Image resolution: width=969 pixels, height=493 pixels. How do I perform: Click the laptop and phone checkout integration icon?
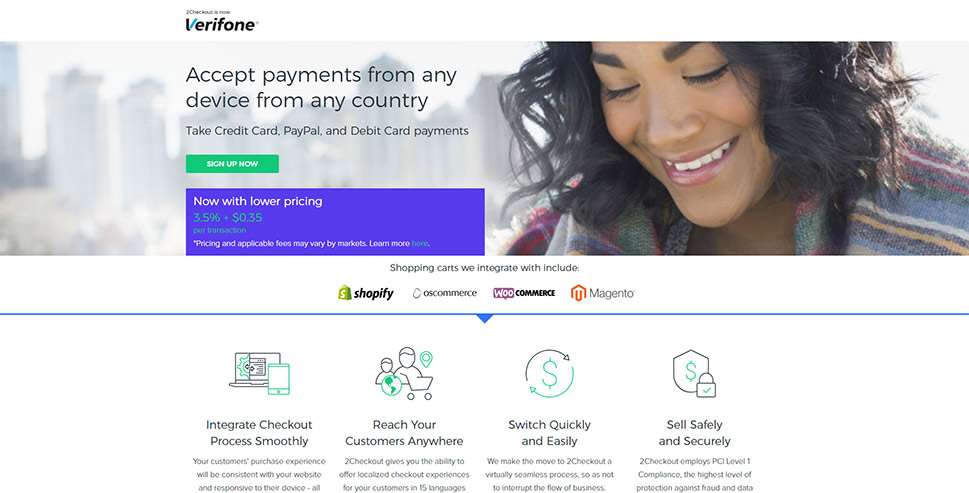[x=259, y=373]
